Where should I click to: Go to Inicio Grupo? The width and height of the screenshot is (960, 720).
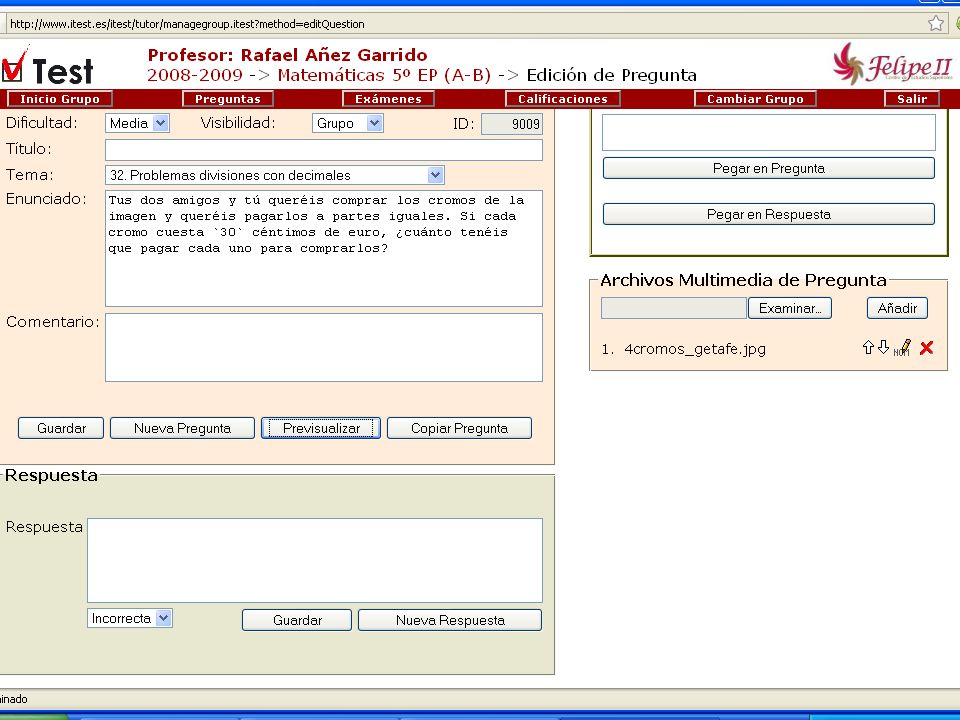coord(60,99)
